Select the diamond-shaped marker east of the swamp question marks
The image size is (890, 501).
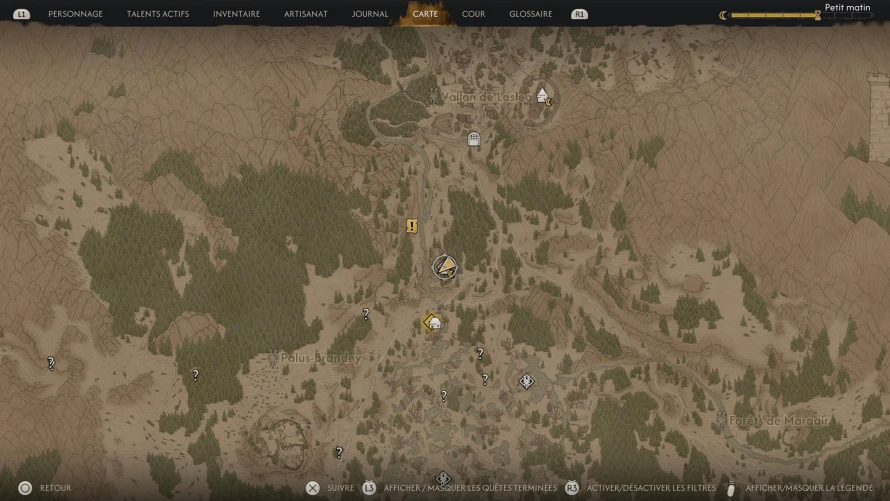point(526,381)
